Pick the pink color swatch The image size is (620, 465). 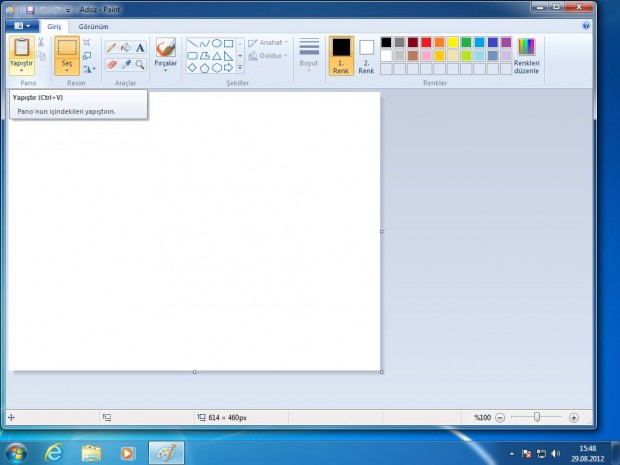click(426, 56)
